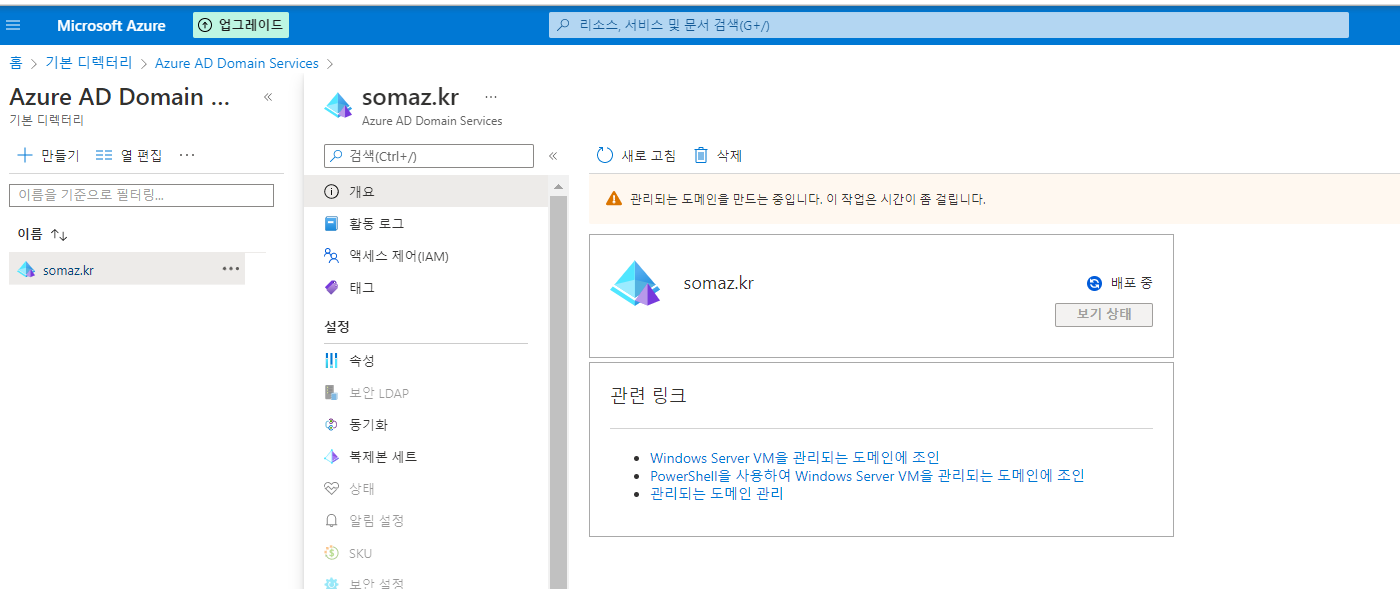This screenshot has height=589, width=1400.
Task: Click the large somaz.kr domain card icon
Action: point(636,283)
